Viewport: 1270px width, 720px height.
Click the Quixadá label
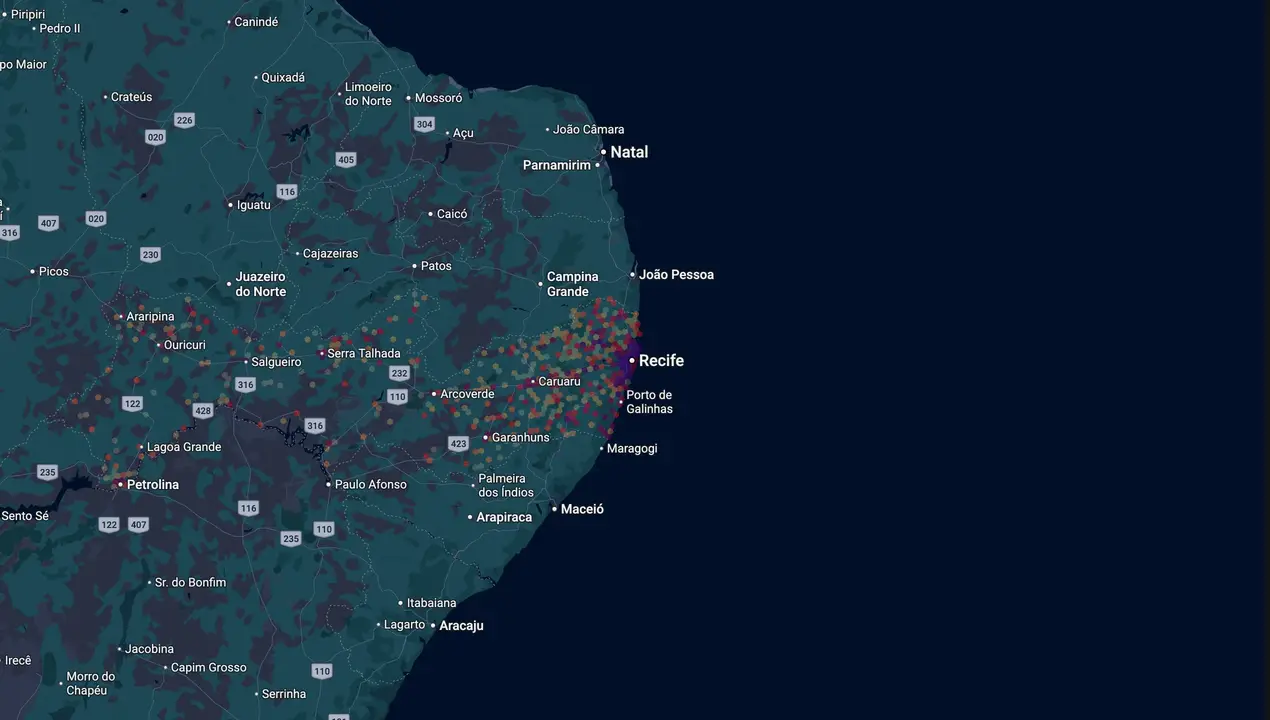click(283, 78)
